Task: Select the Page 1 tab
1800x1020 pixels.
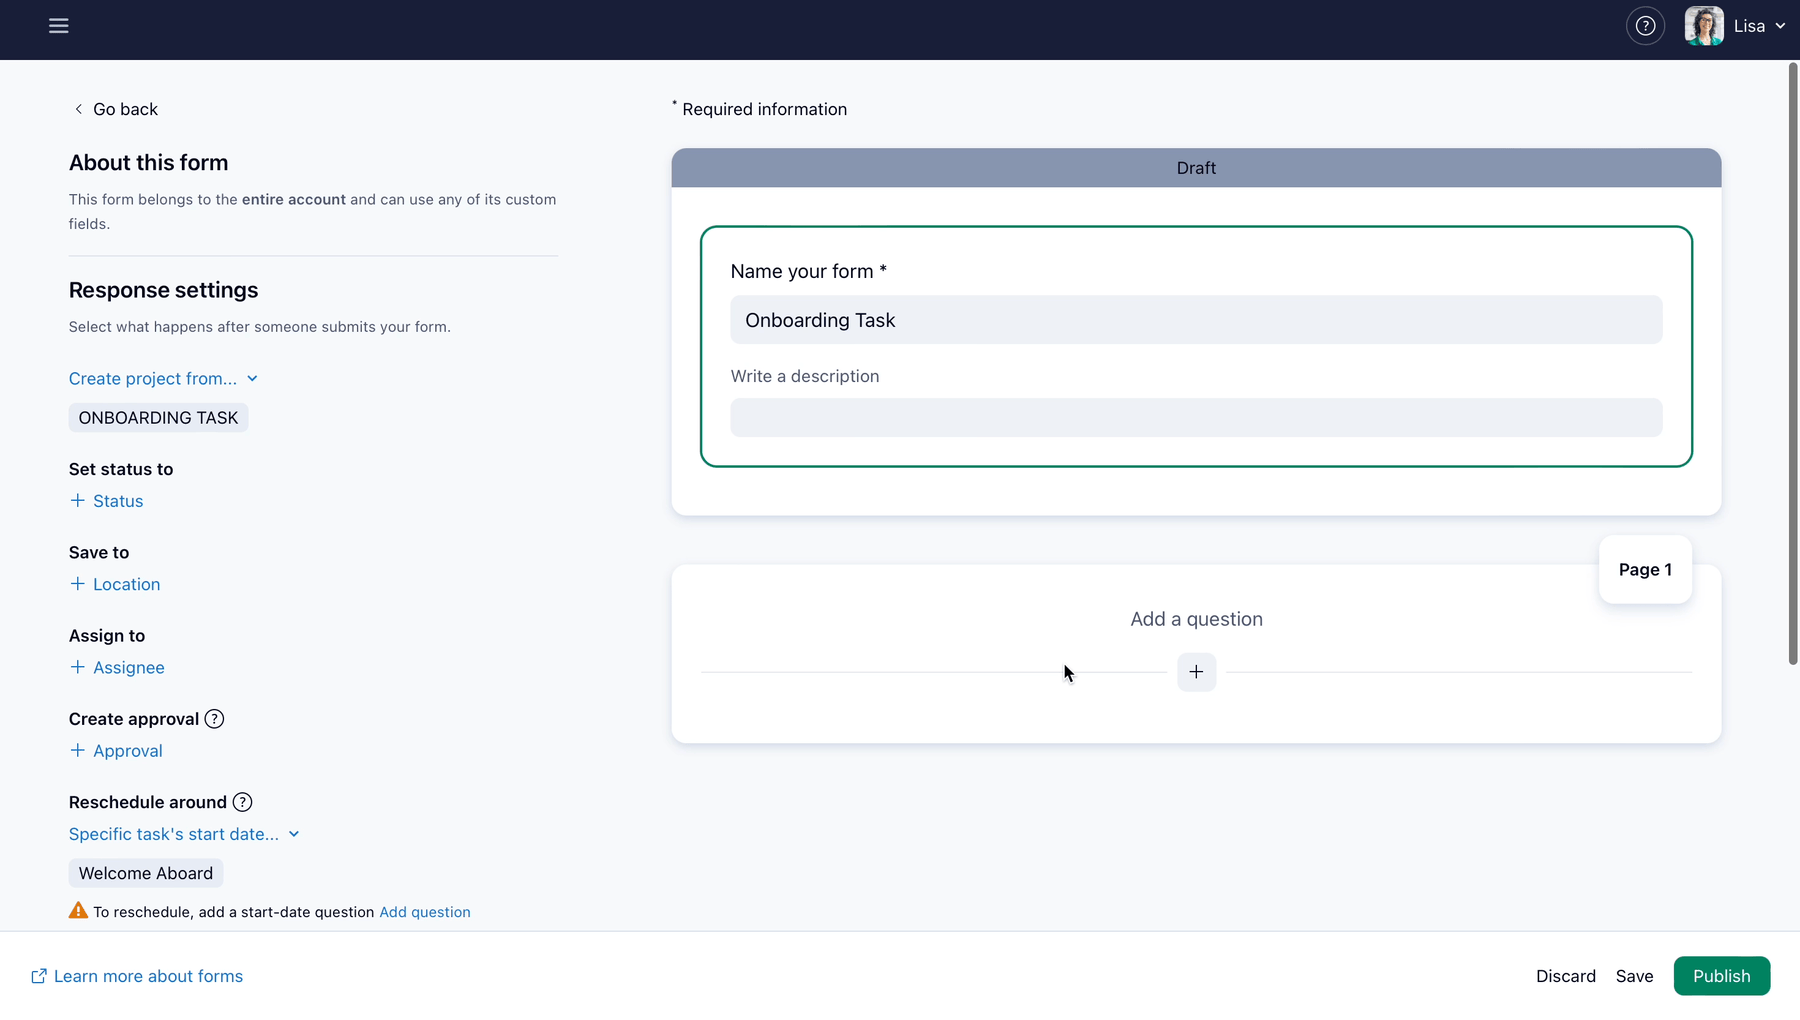Action: pyautogui.click(x=1645, y=569)
